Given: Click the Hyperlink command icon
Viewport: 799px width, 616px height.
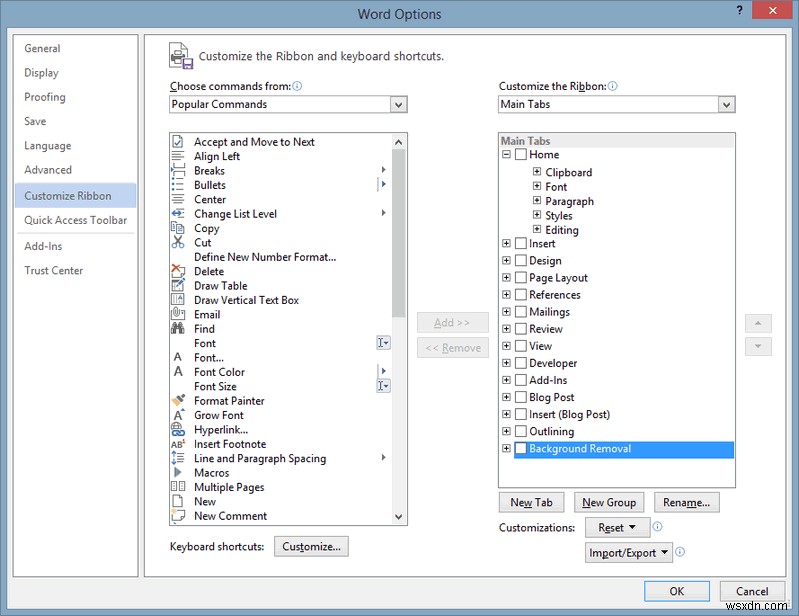Looking at the screenshot, I should coord(178,429).
